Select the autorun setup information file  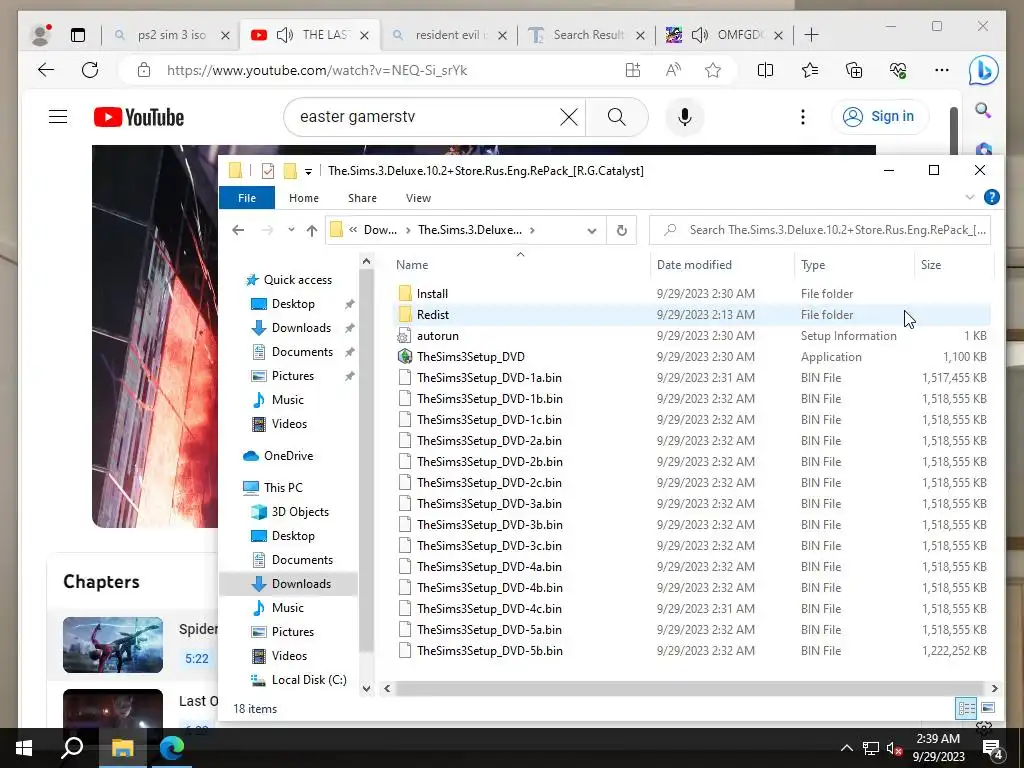coord(692,336)
